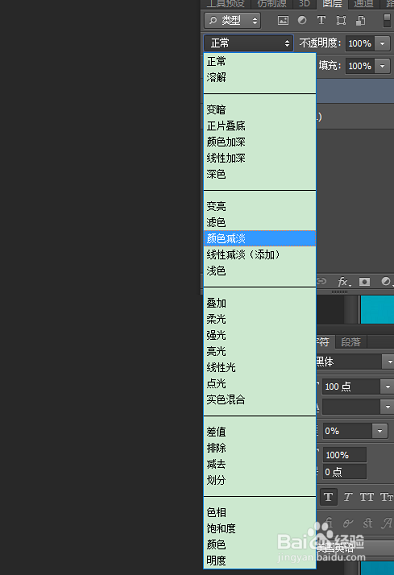Viewport: 394px width, 575px height.
Task: Click the 不透明度 100% value field
Action: point(360,44)
